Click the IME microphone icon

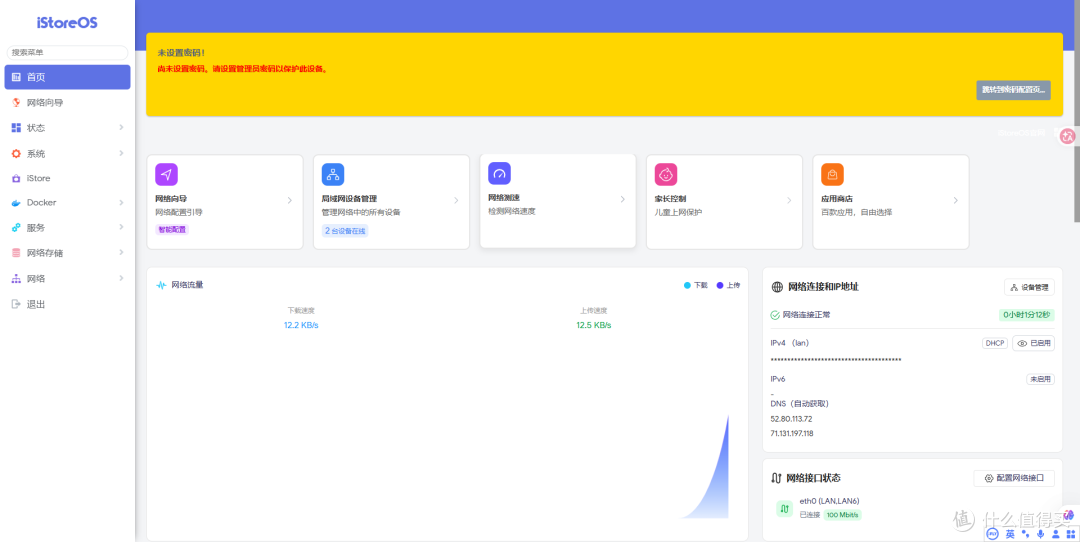(1040, 534)
